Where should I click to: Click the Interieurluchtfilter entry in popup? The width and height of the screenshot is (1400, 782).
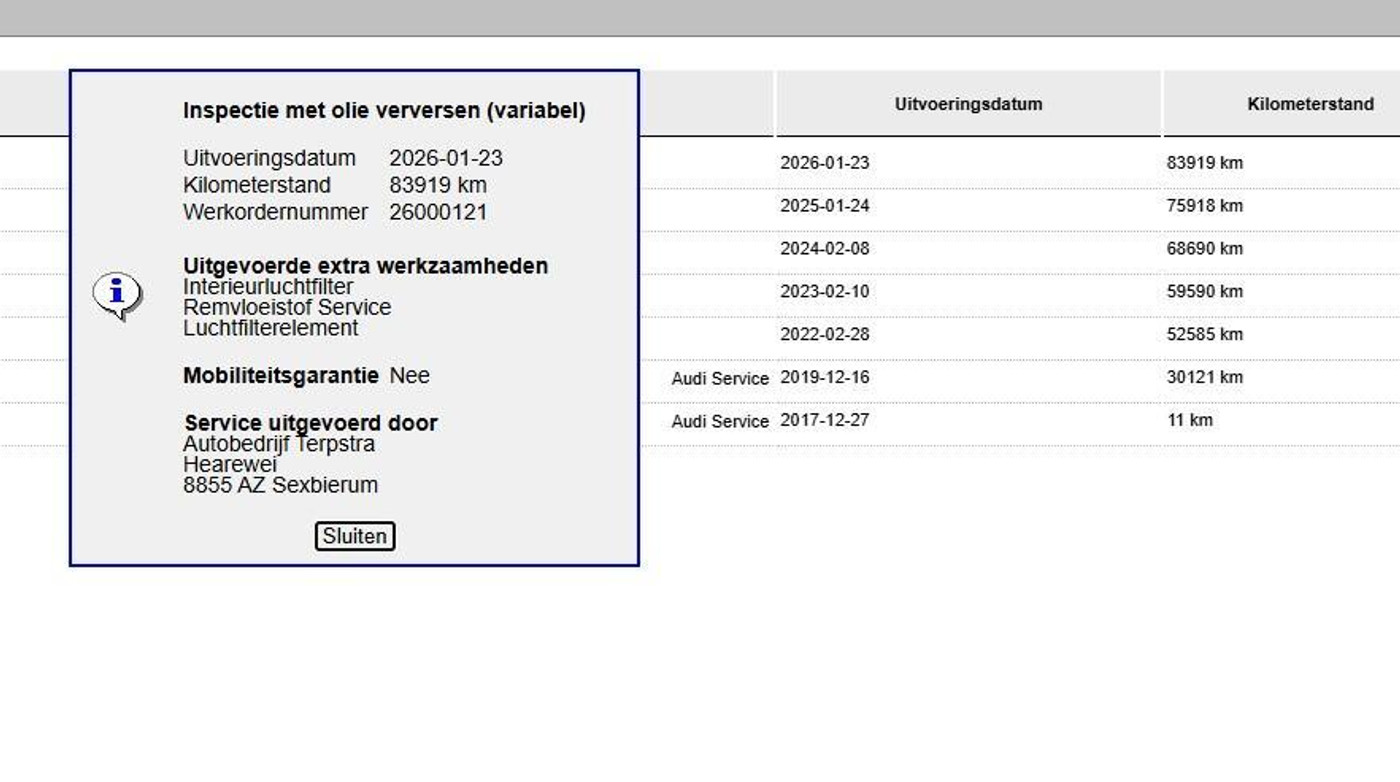268,287
